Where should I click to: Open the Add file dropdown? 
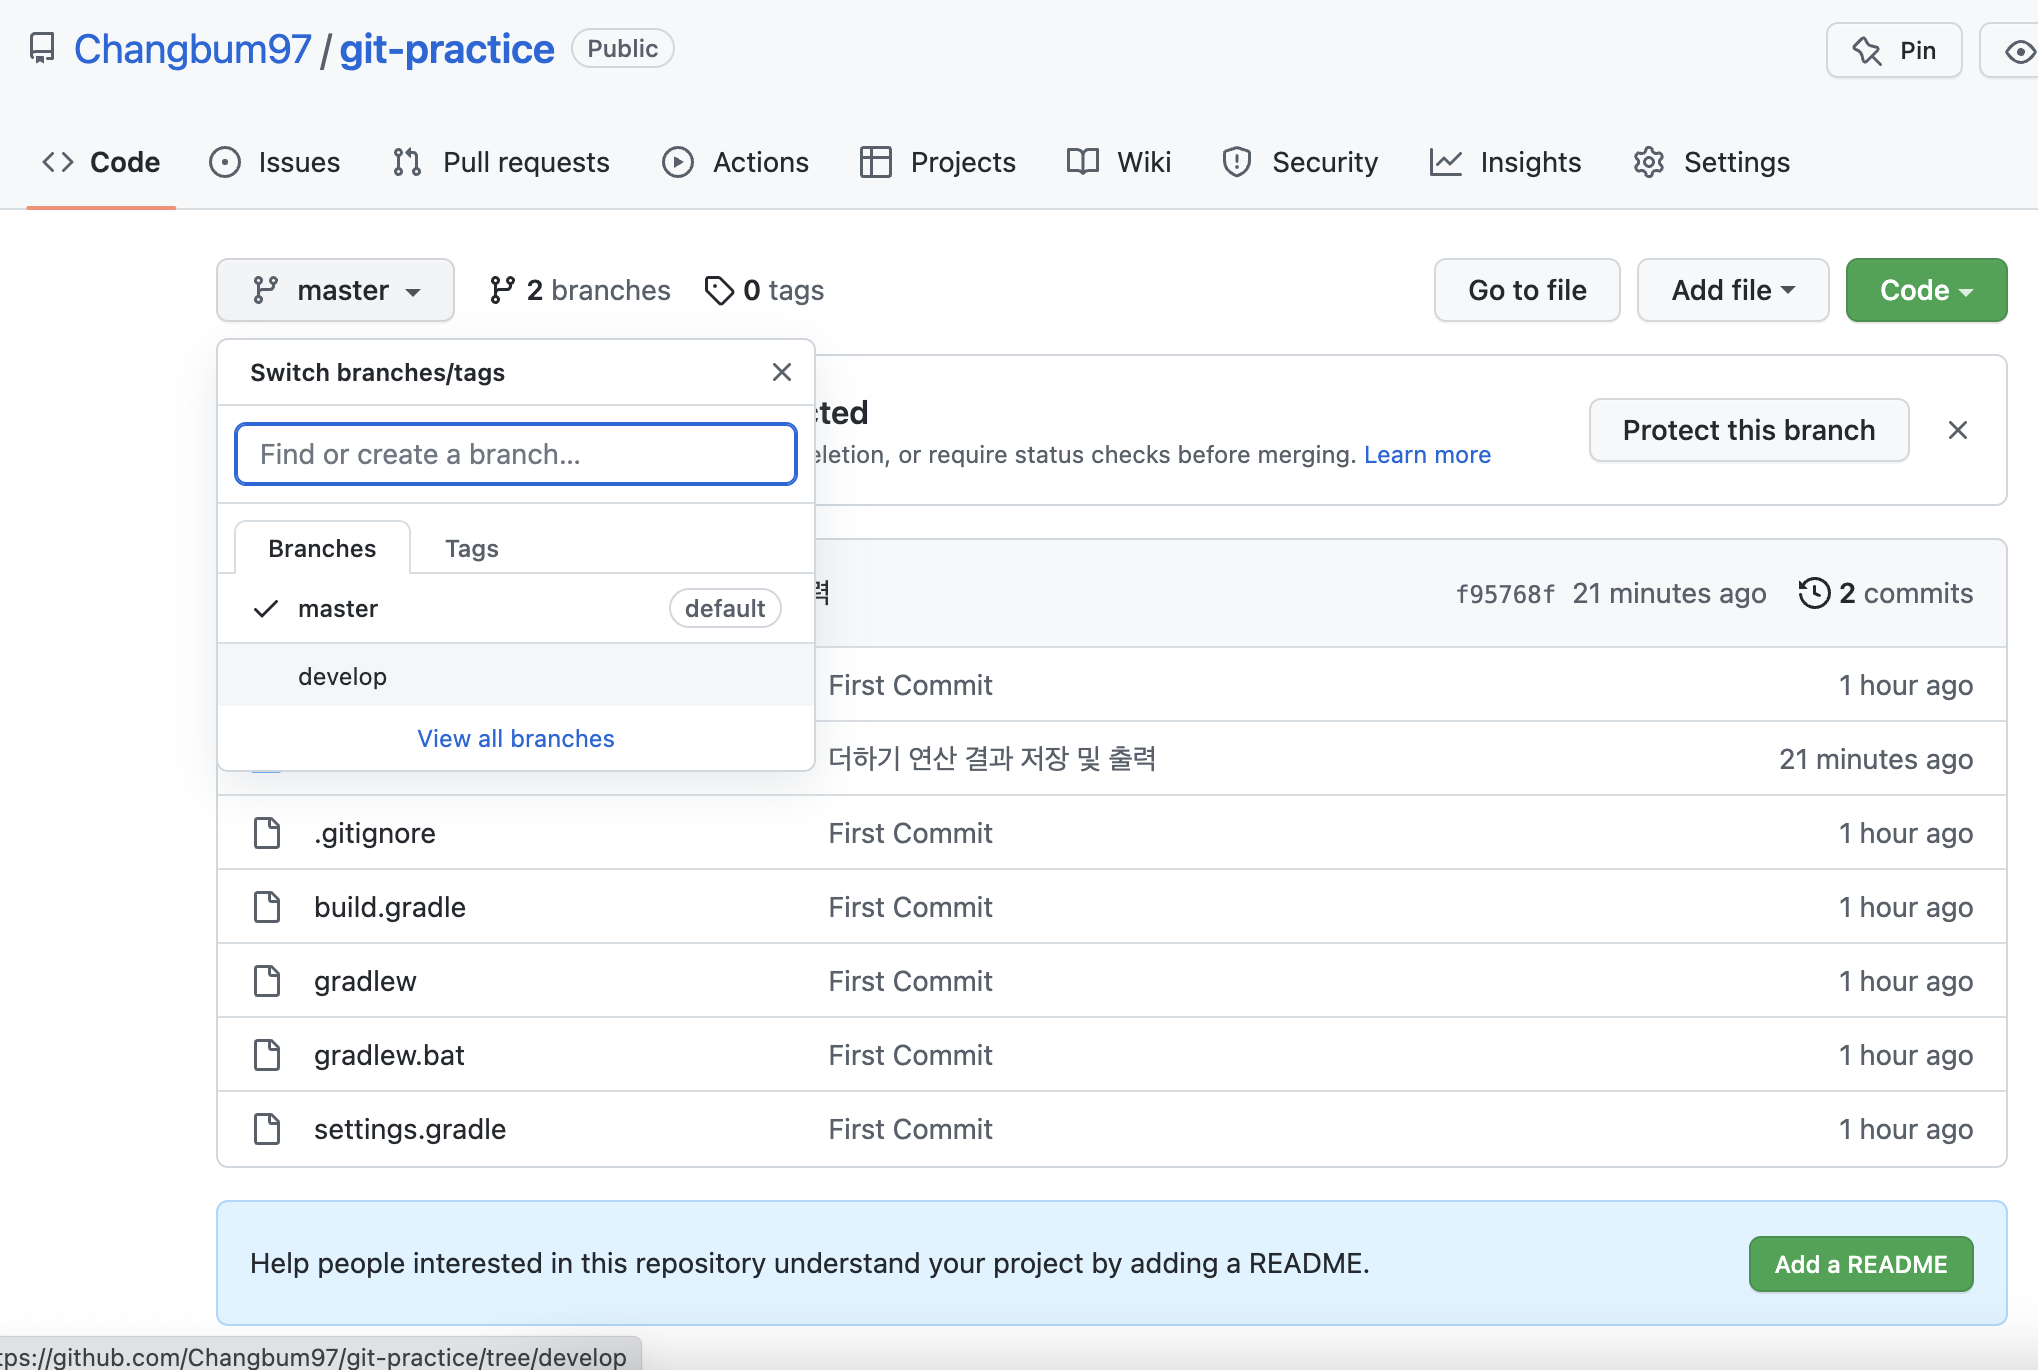tap(1732, 290)
